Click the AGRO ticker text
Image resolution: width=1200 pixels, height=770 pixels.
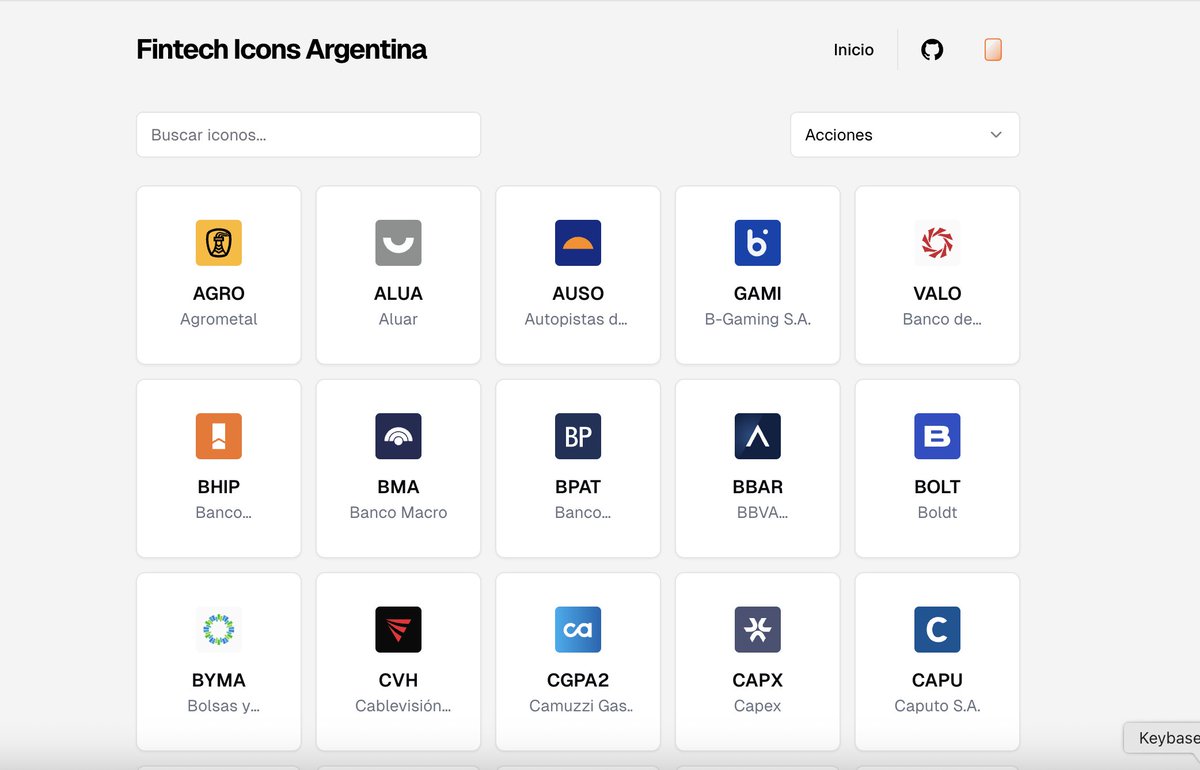click(218, 294)
